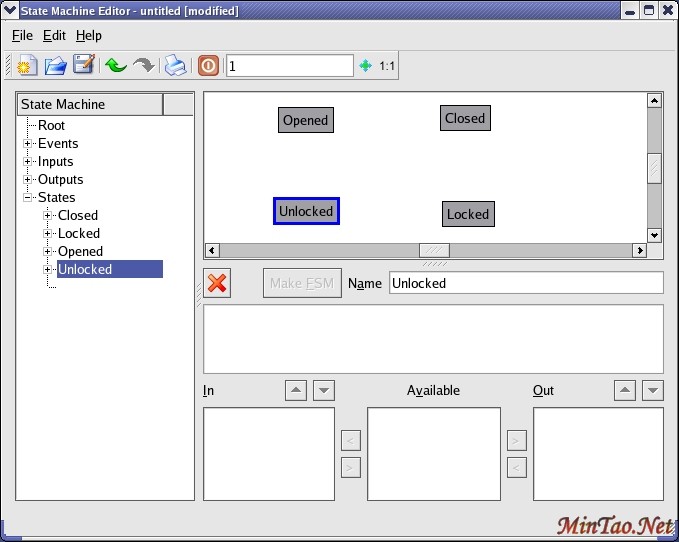The image size is (679, 542).
Task: Click the red power-symbol toolbar icon
Action: point(208,66)
